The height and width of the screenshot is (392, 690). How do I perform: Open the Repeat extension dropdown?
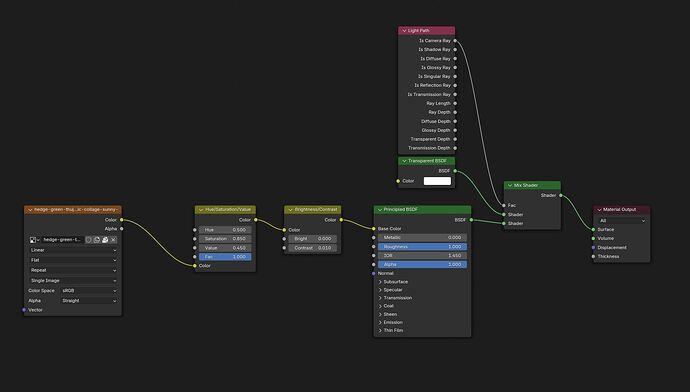tap(73, 270)
